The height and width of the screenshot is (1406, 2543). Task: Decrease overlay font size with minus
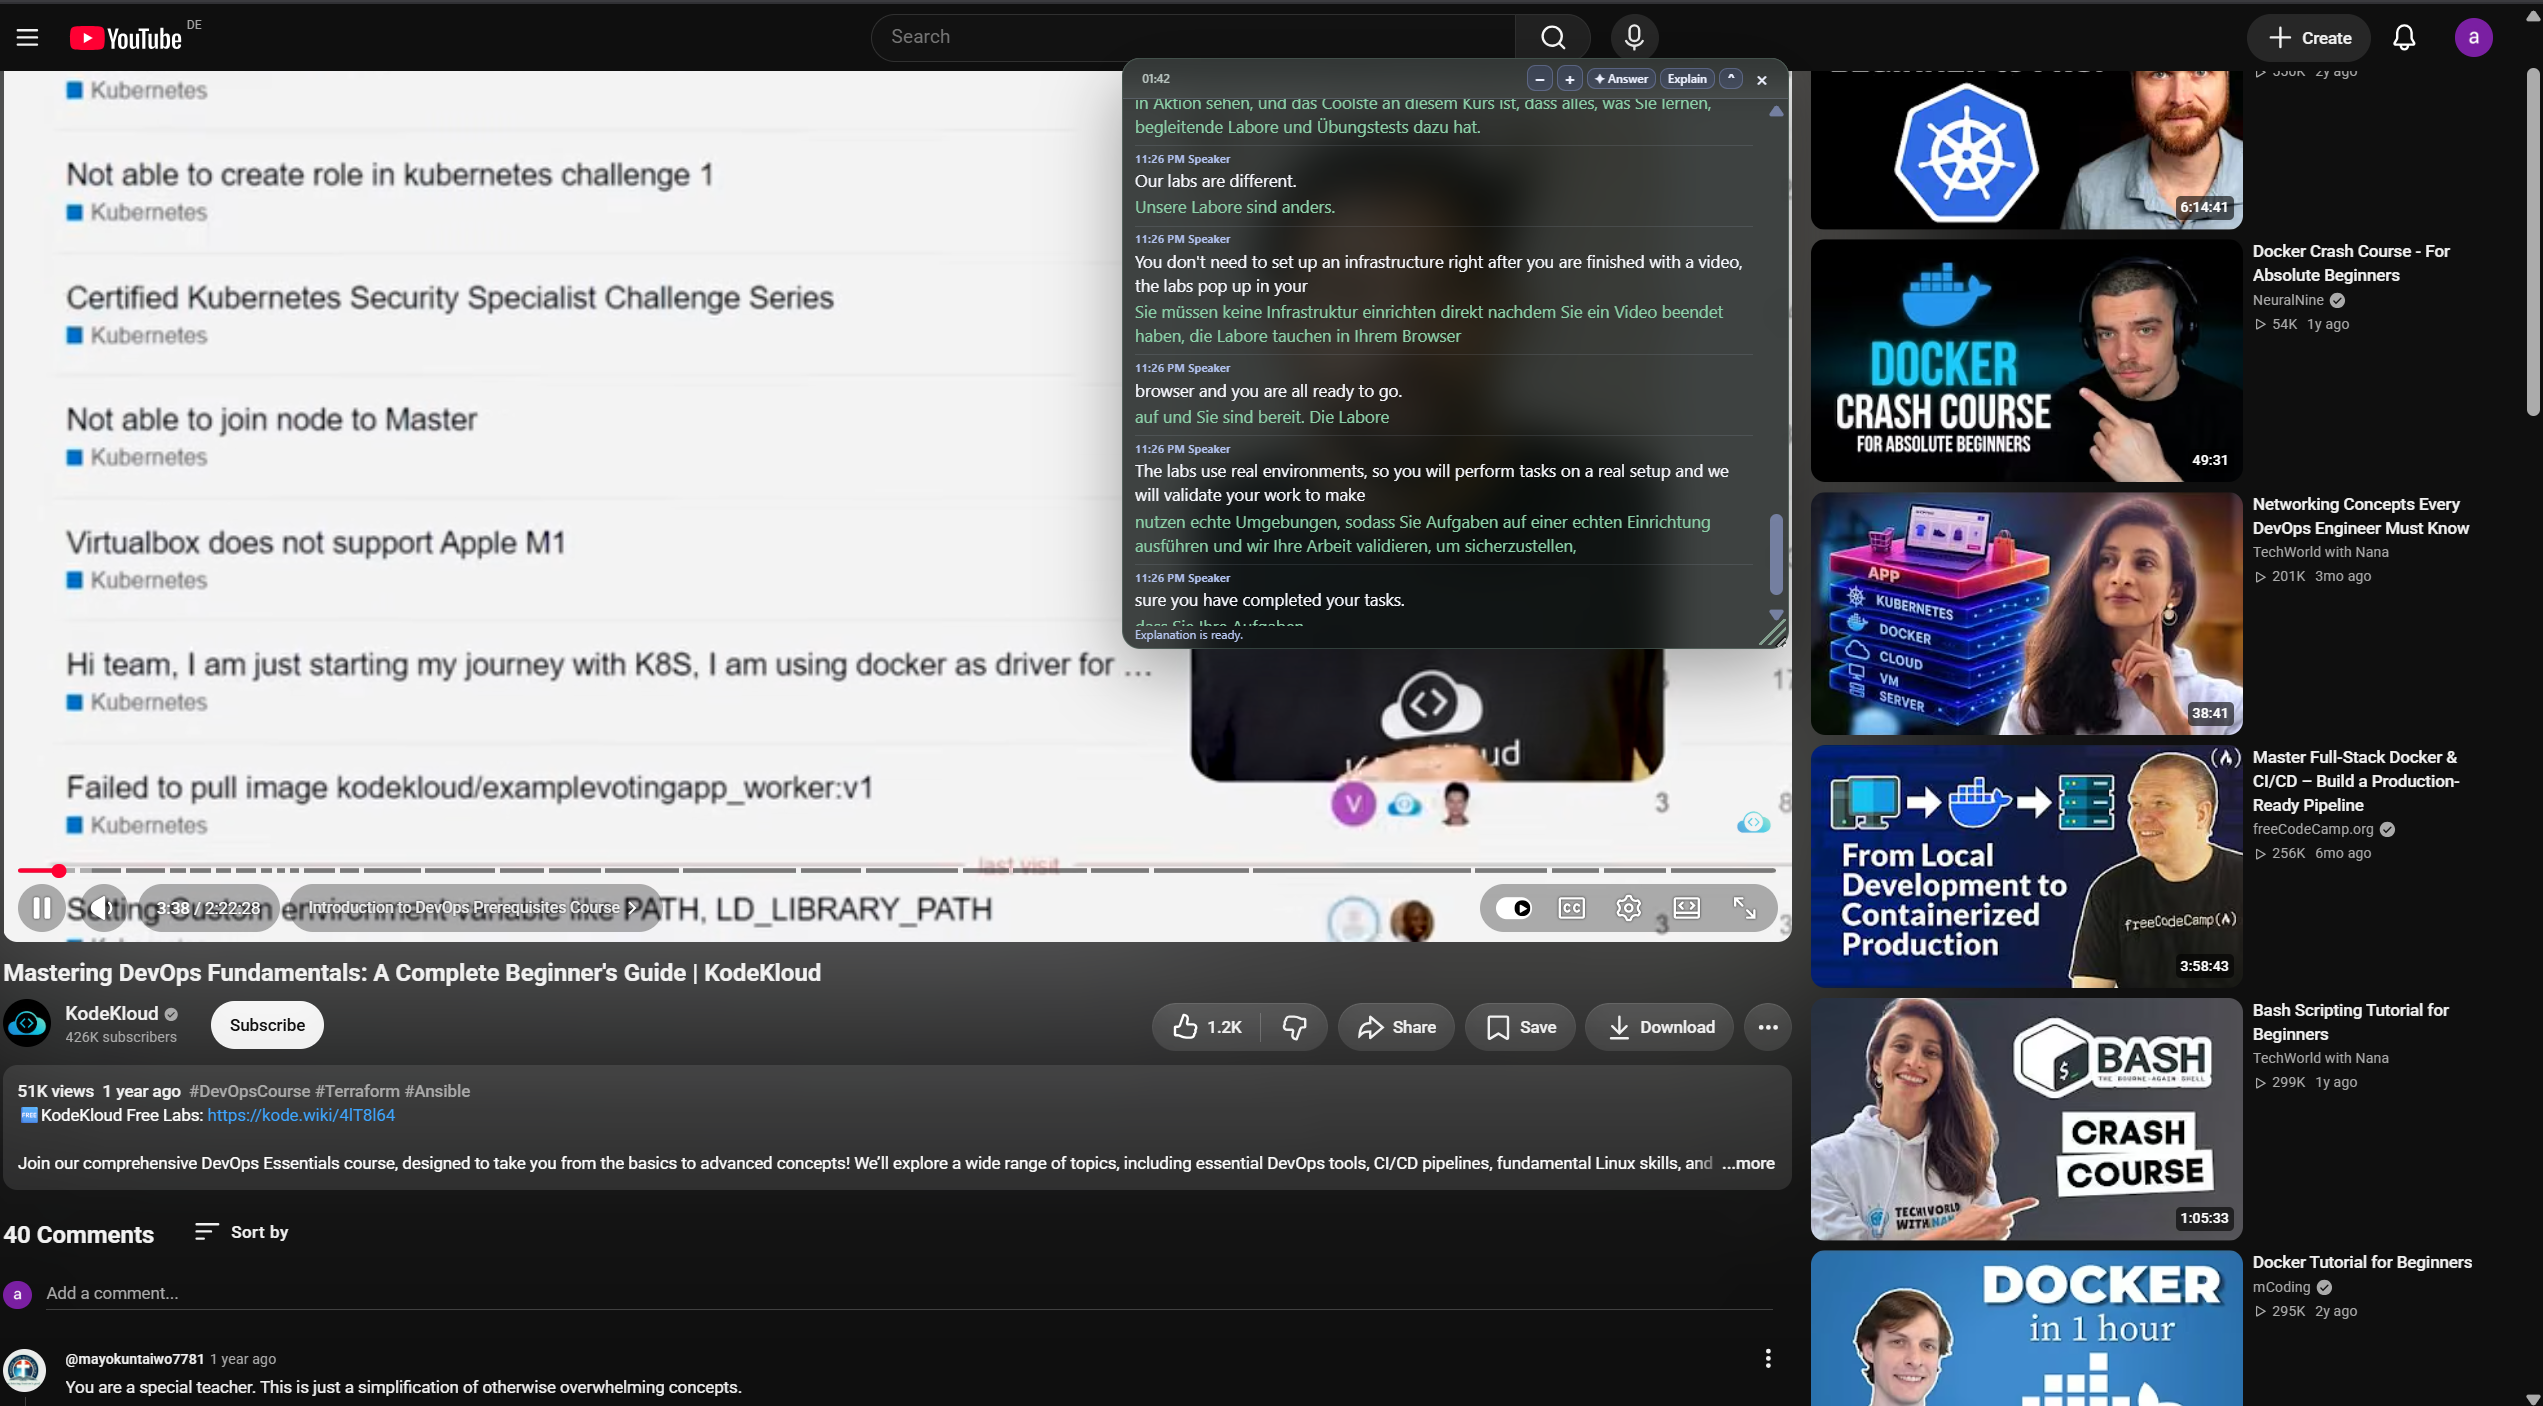[1540, 79]
